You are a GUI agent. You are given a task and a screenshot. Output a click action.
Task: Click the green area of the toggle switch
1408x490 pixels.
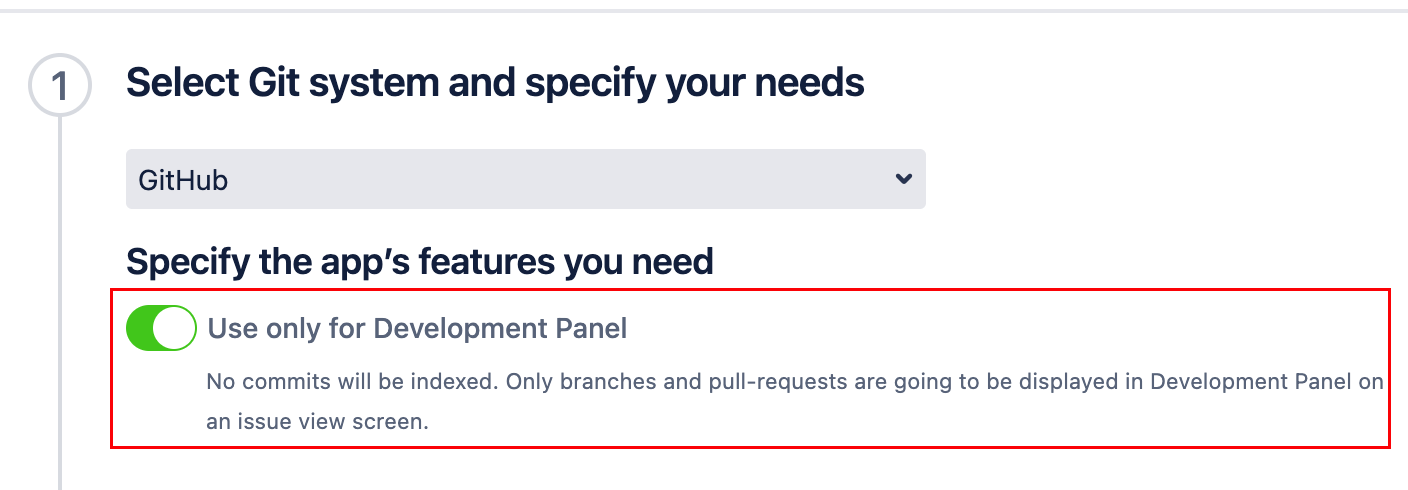142,328
